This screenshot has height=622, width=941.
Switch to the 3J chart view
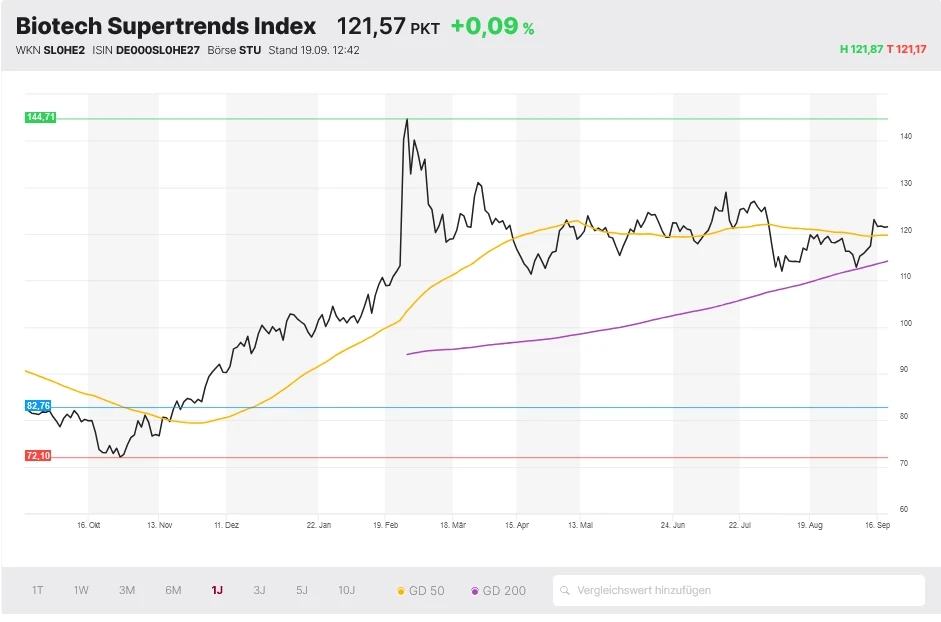258,590
